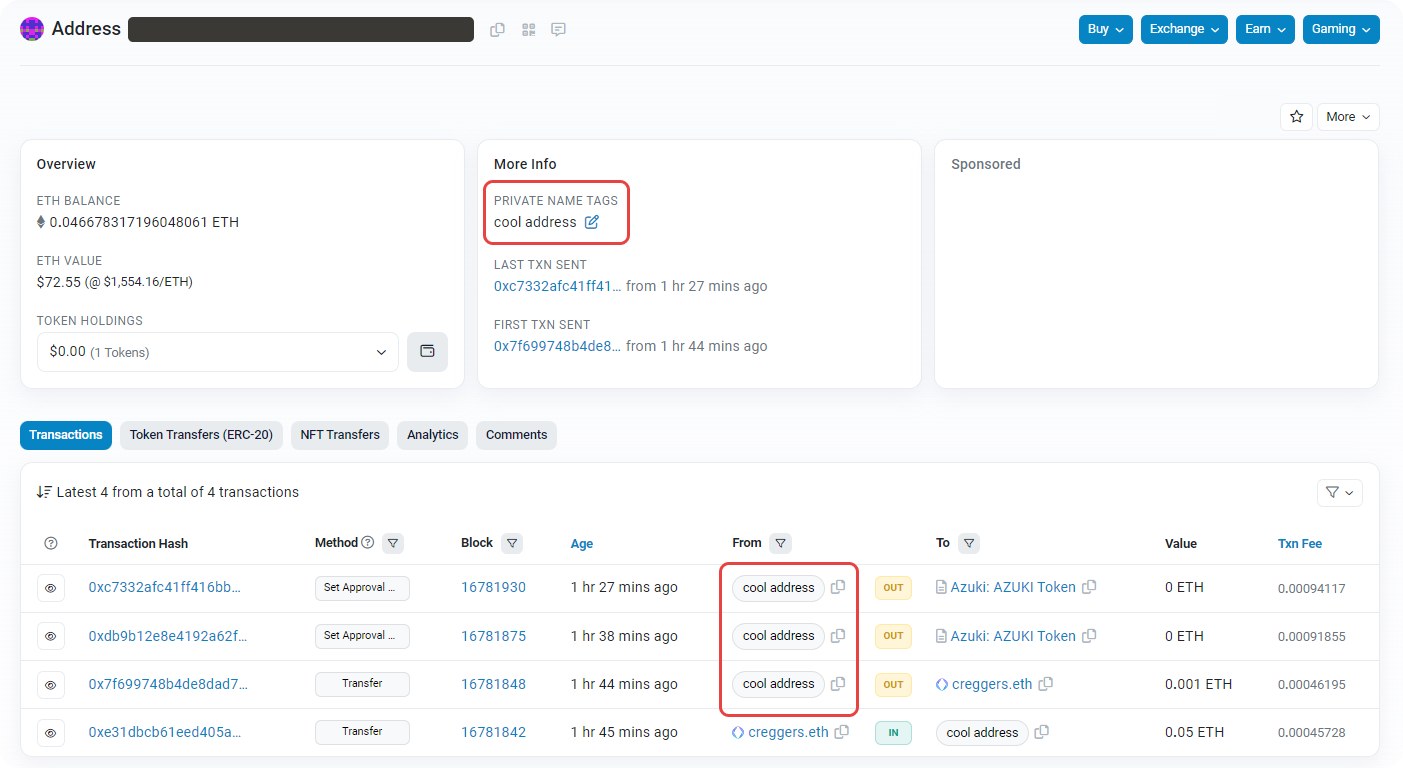Show the address QR code
This screenshot has width=1403, height=768.
click(528, 30)
